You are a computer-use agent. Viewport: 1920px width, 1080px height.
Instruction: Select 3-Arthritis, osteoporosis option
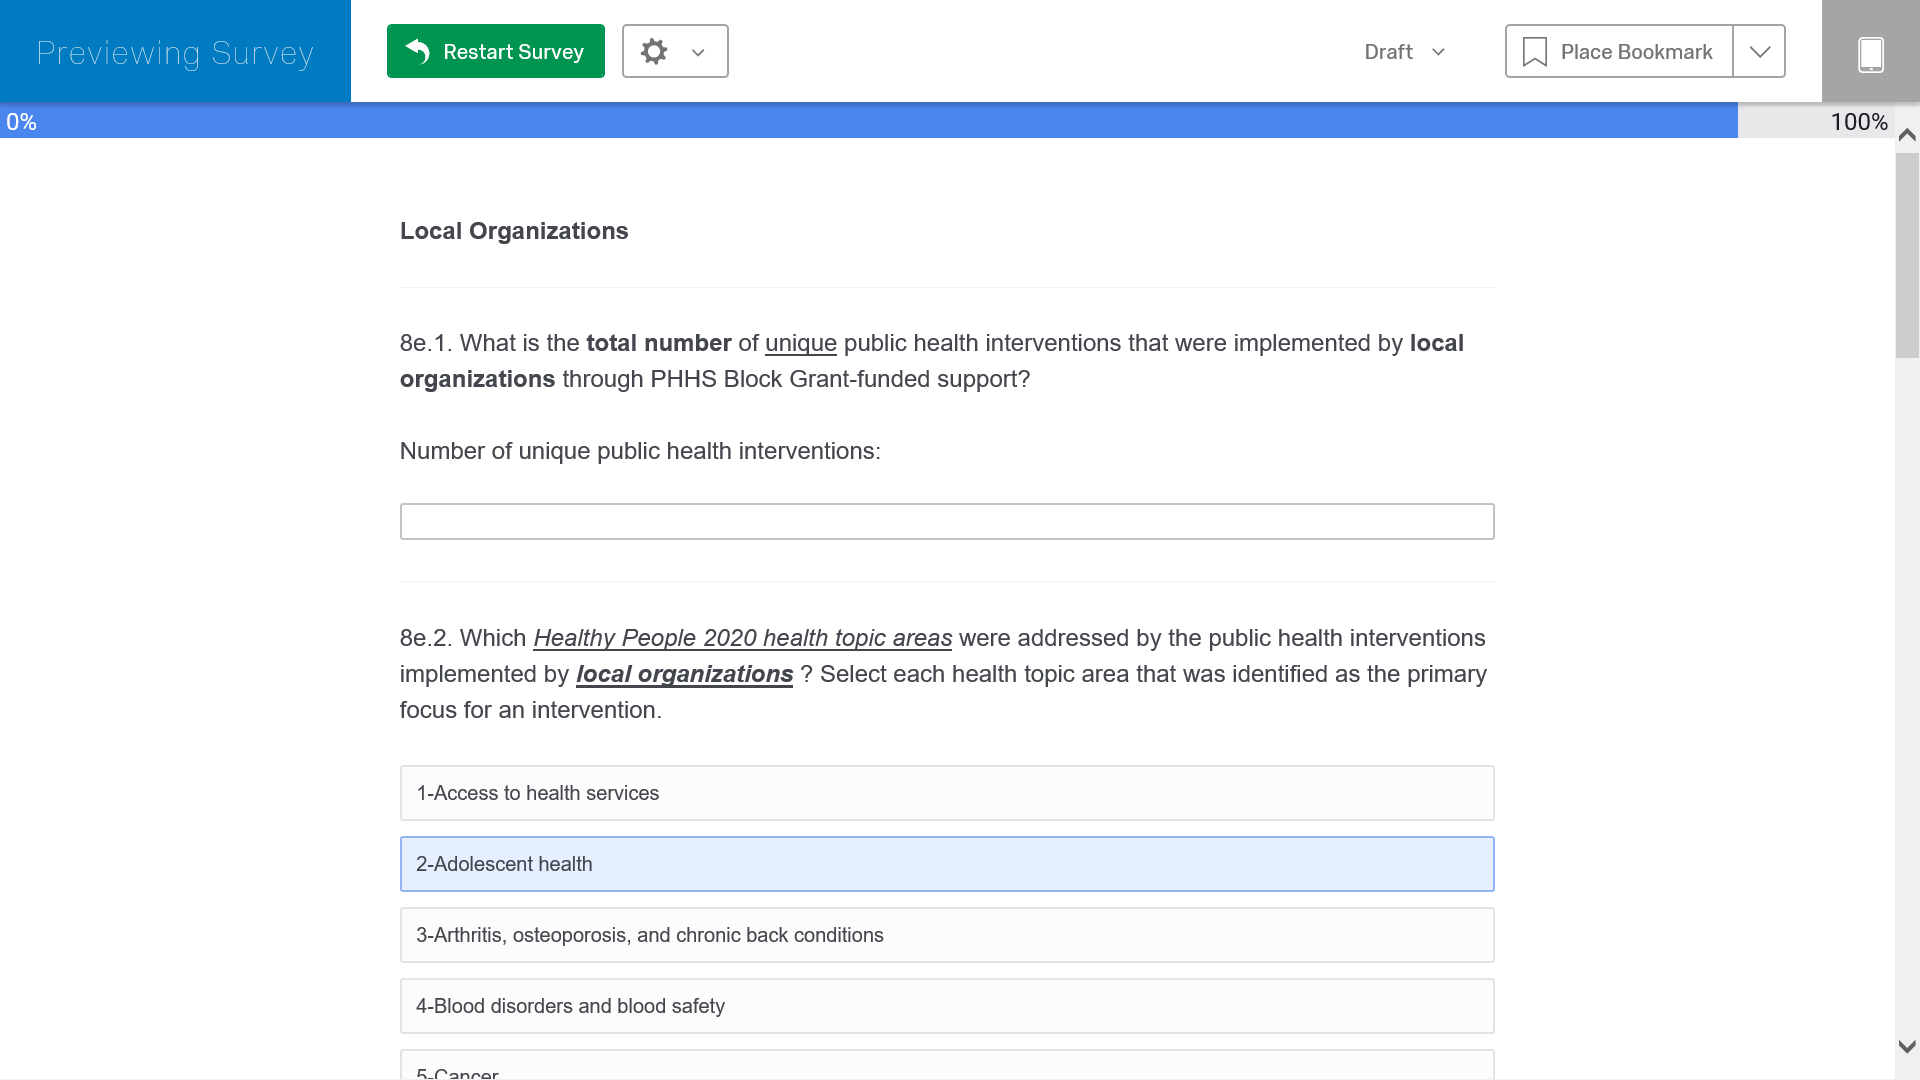(x=946, y=935)
